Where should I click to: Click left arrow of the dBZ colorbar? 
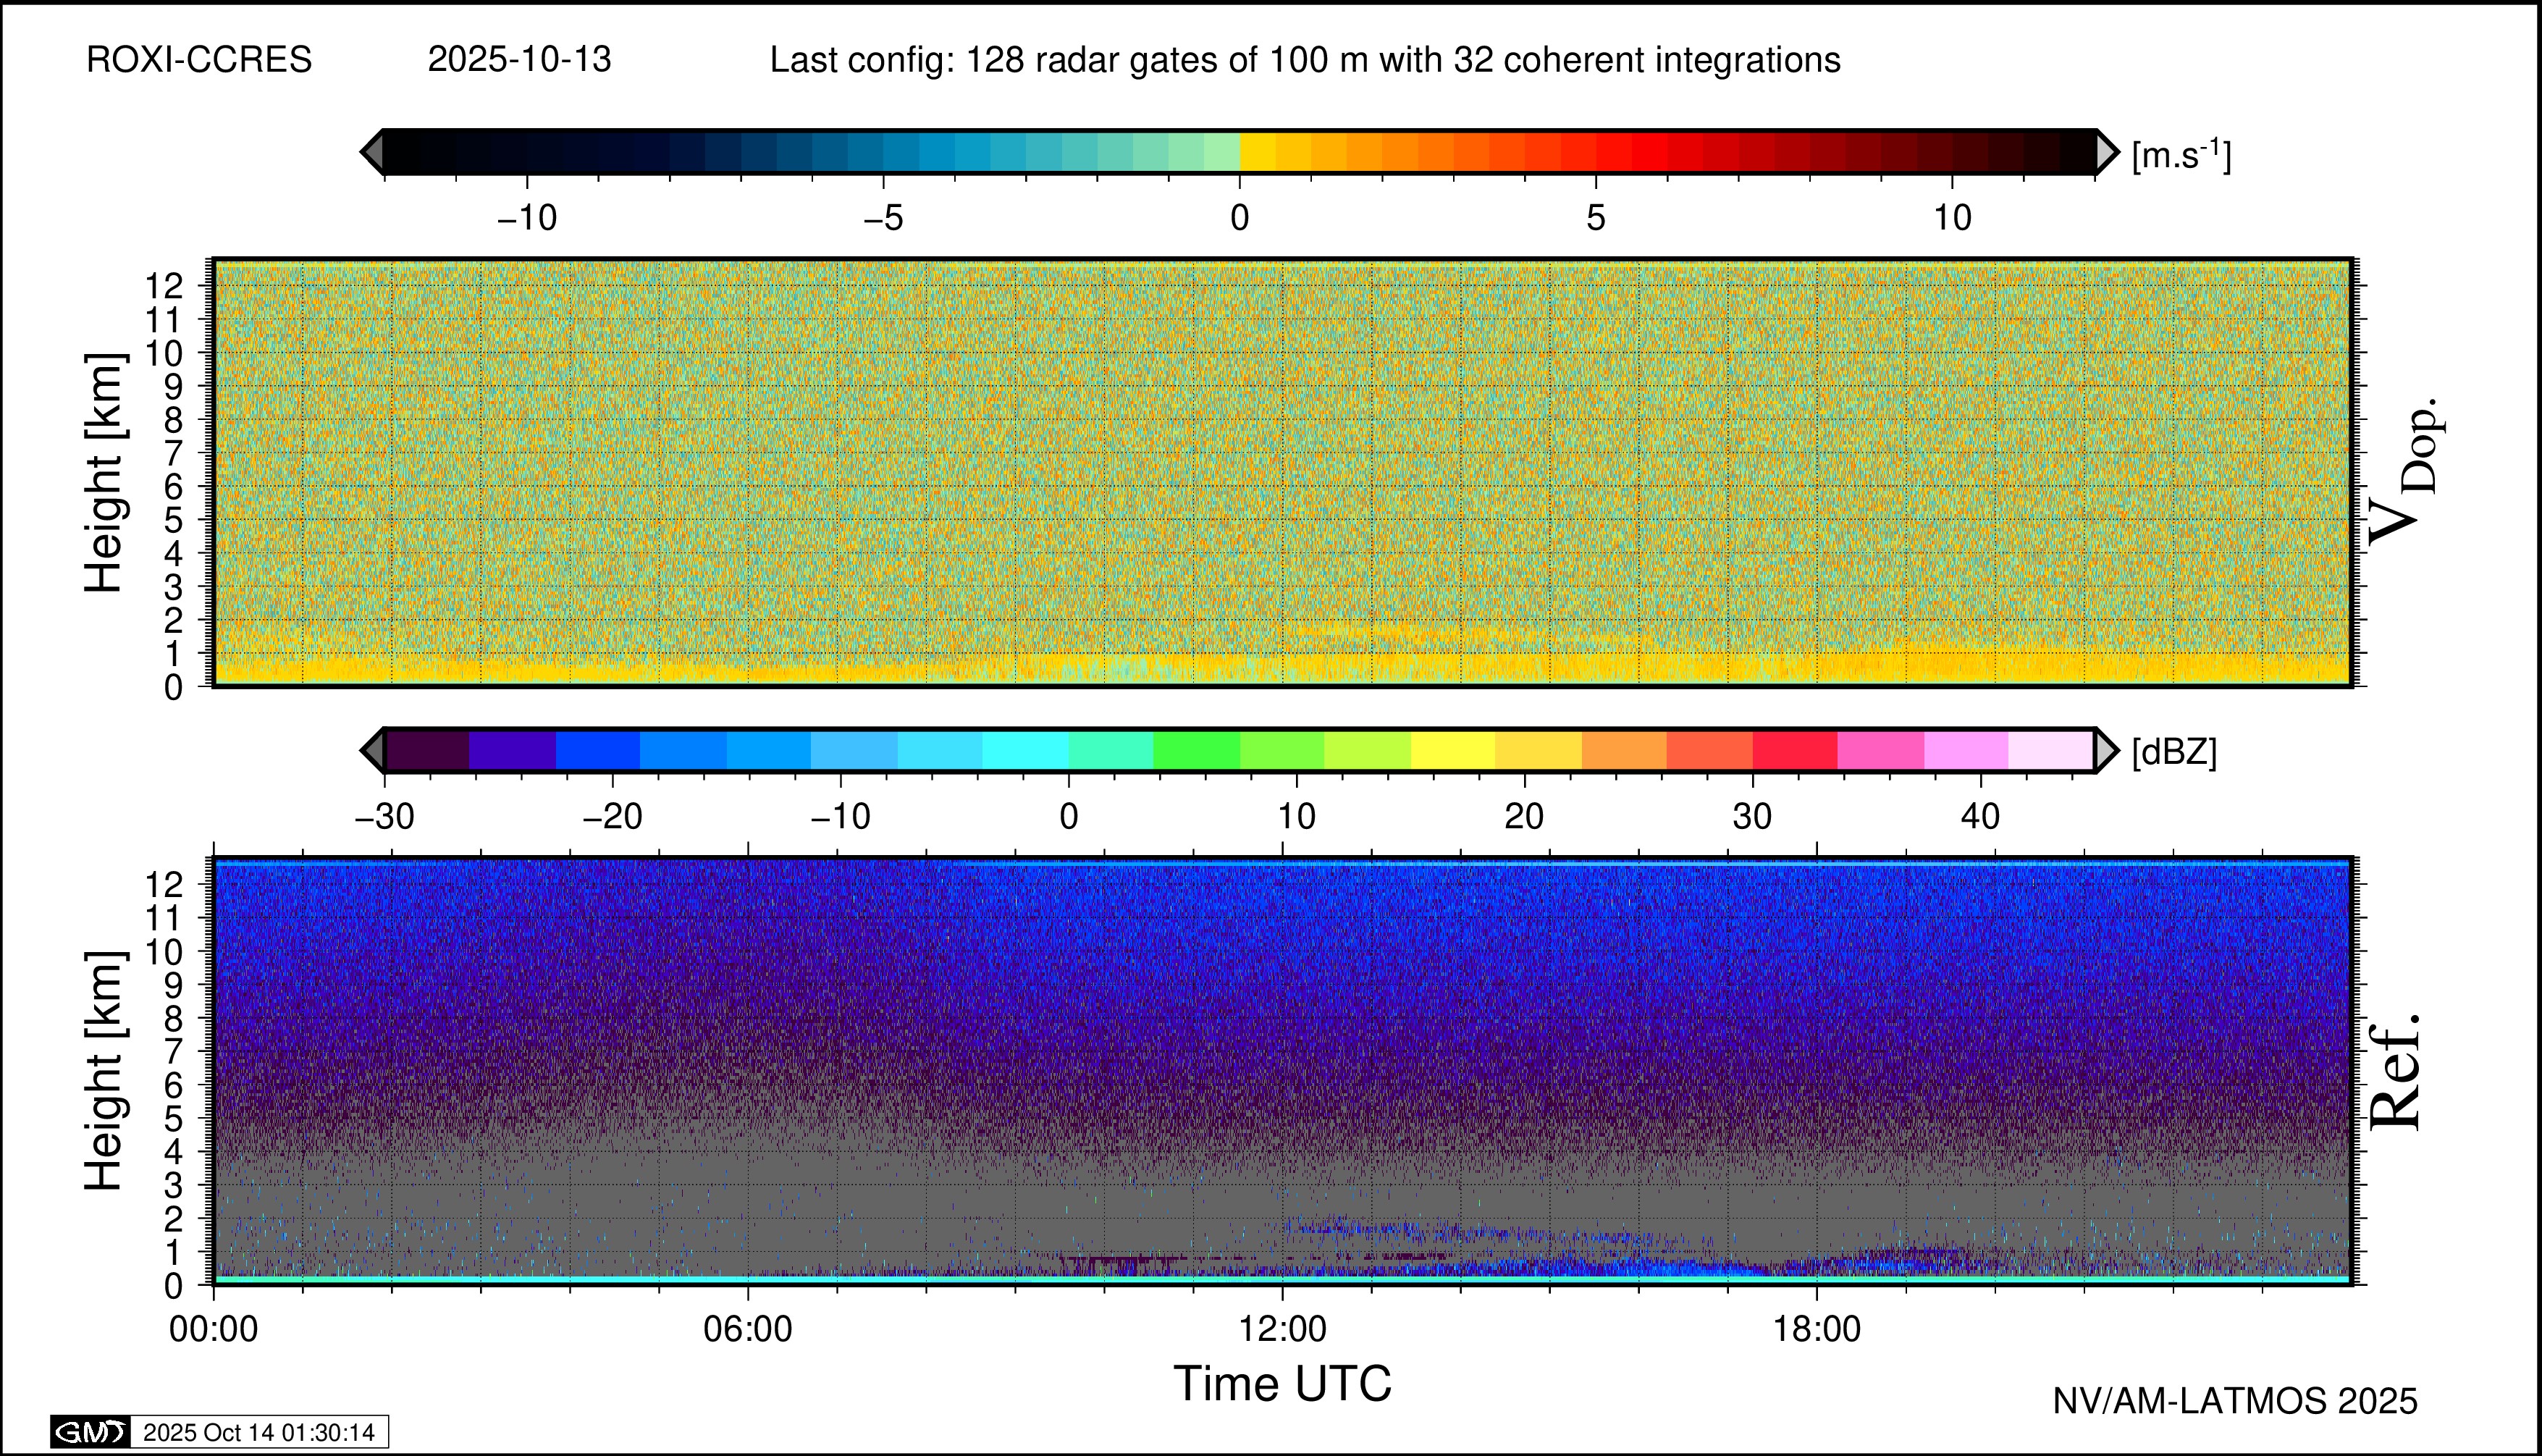(x=372, y=750)
